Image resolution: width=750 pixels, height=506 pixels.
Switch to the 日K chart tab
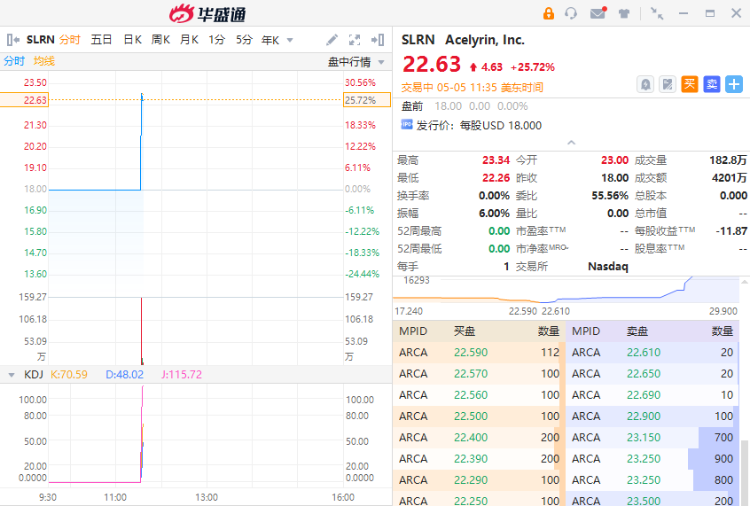132,40
